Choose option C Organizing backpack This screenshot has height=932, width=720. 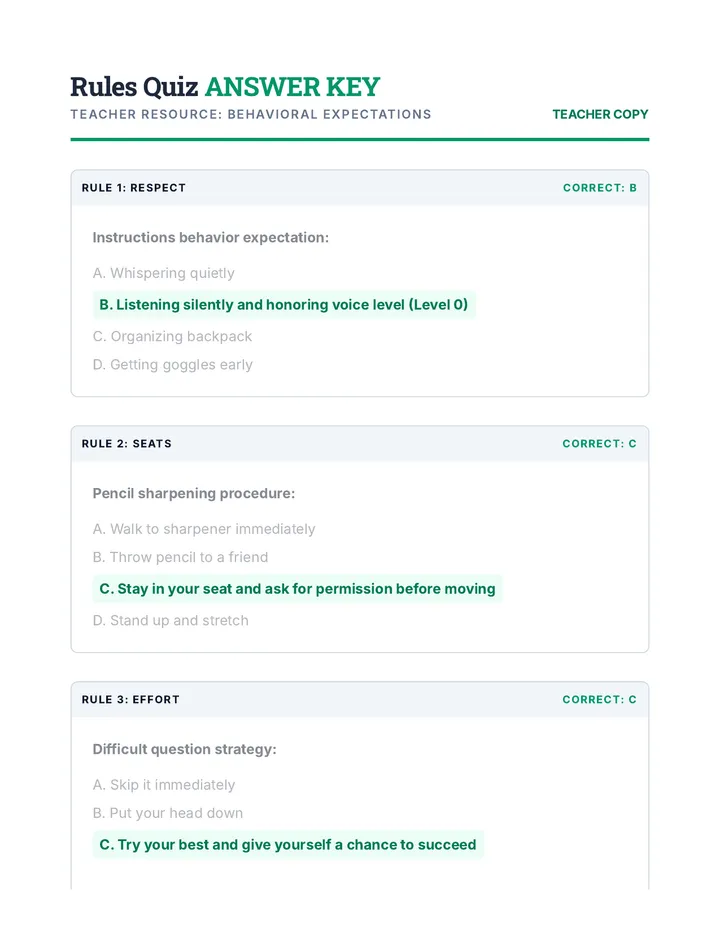(172, 336)
